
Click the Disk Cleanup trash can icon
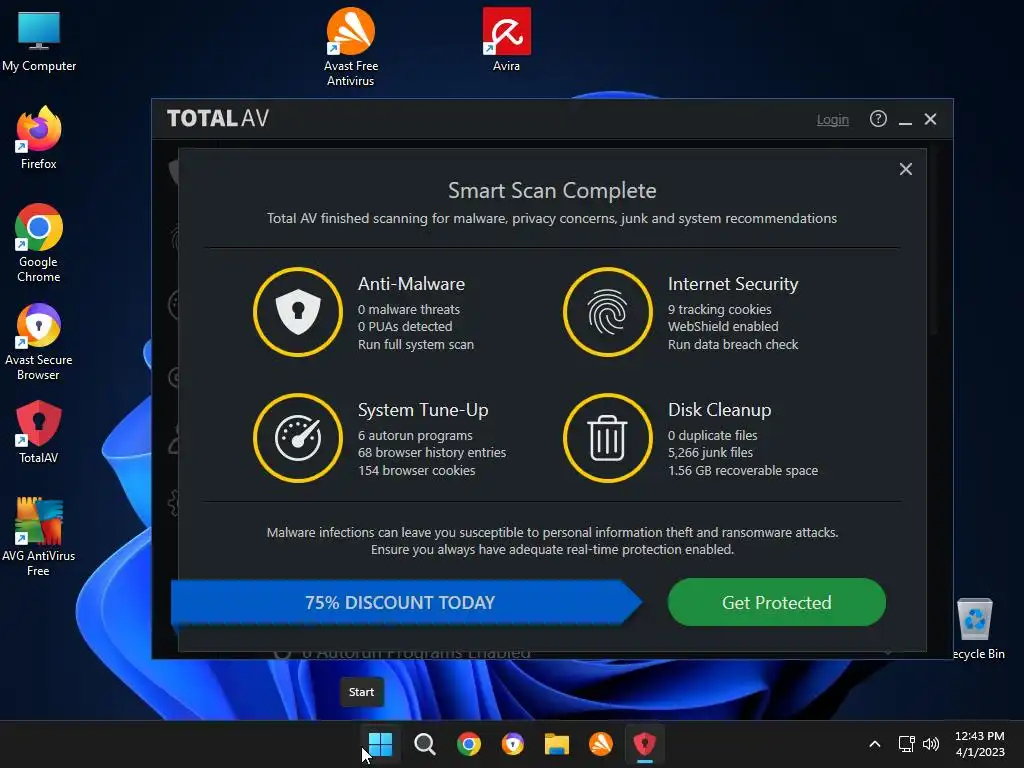click(x=607, y=438)
